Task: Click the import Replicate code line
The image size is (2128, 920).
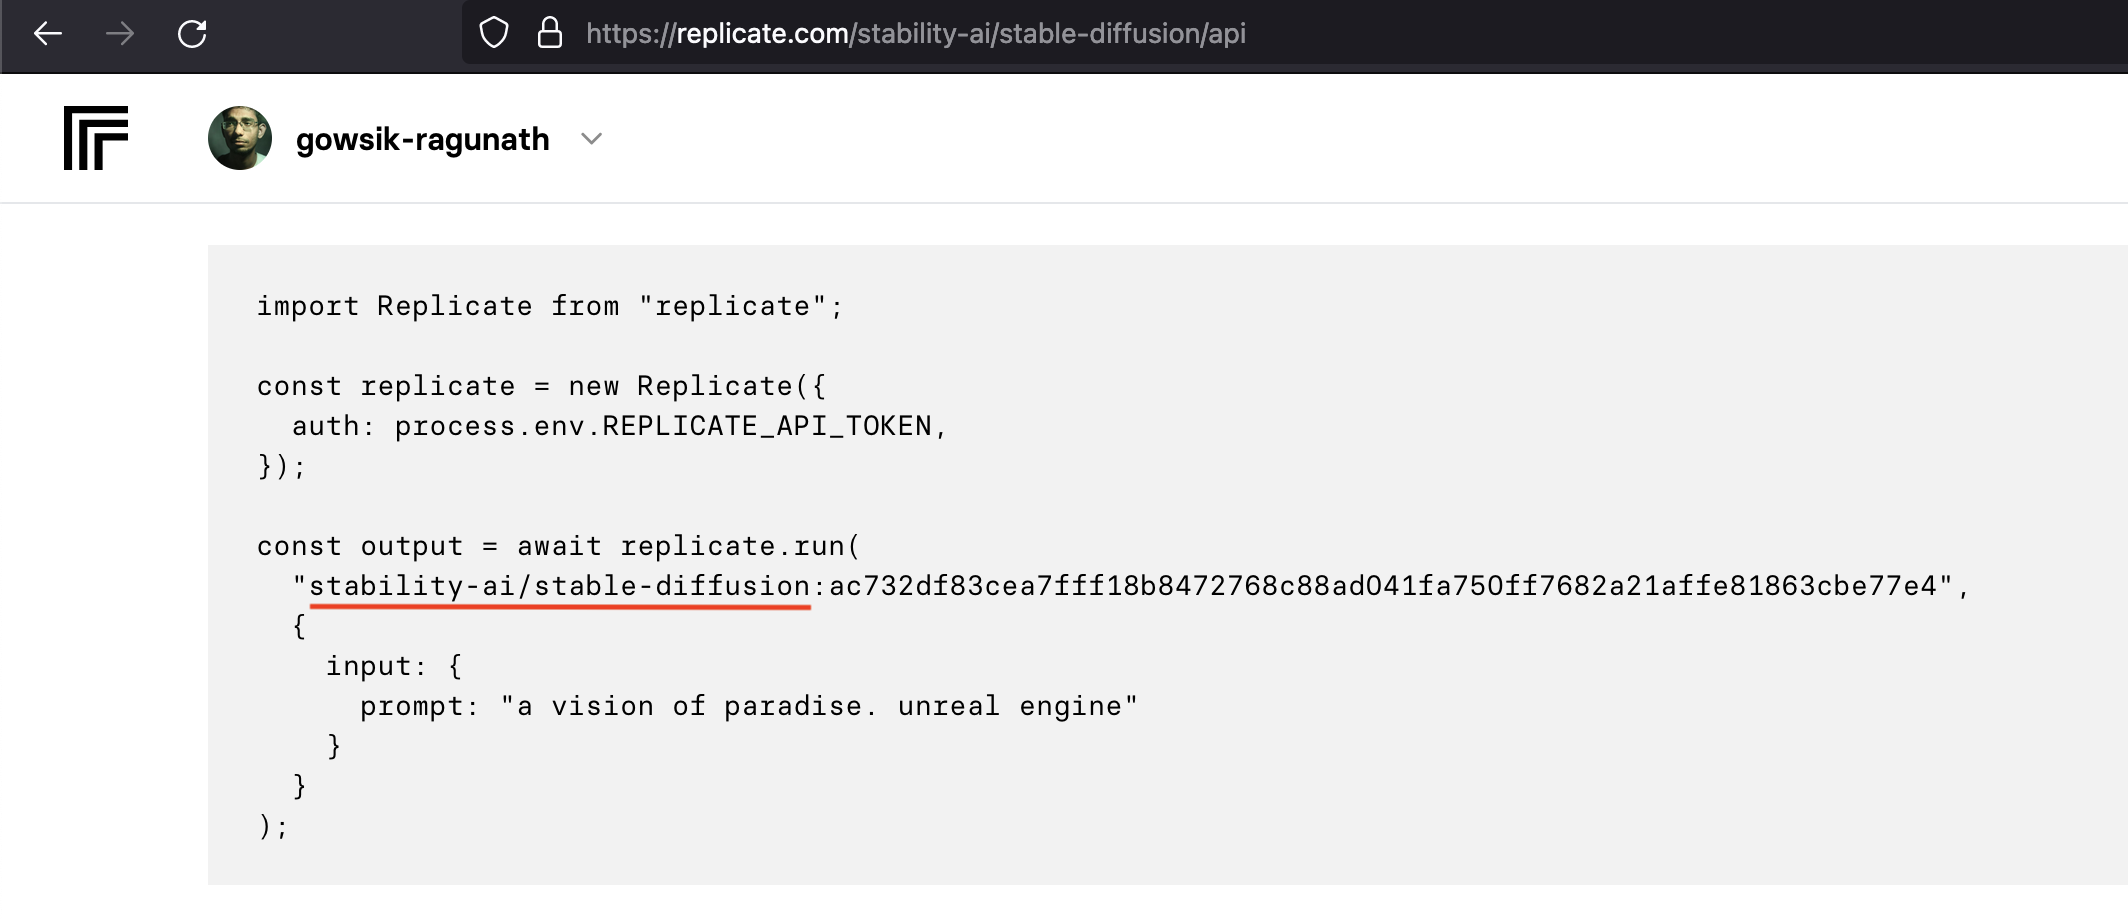Action: pos(550,306)
